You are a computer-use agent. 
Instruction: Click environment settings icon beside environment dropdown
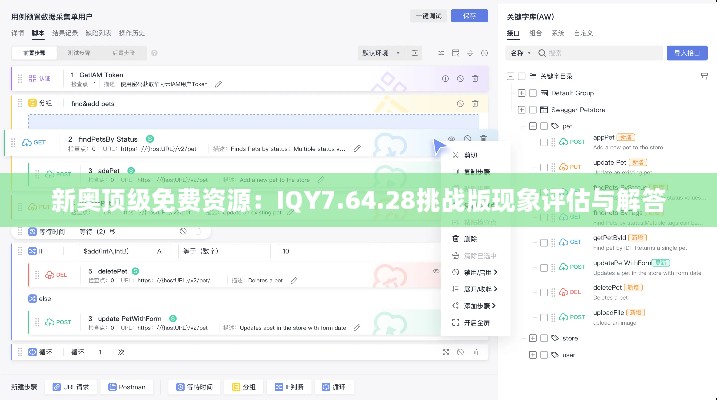[x=414, y=53]
